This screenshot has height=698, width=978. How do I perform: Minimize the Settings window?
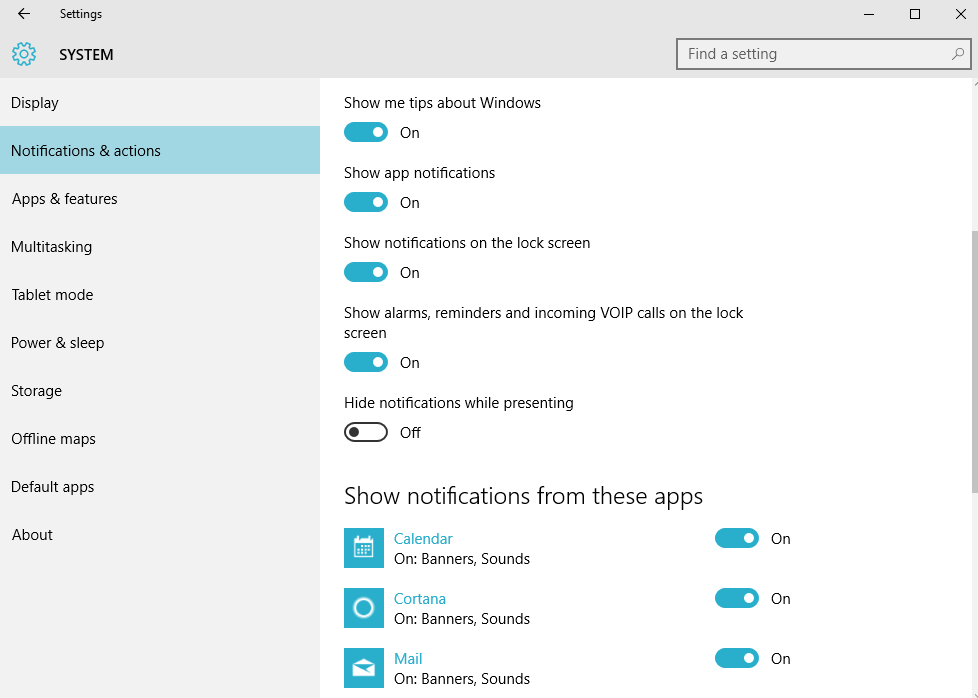tap(869, 14)
